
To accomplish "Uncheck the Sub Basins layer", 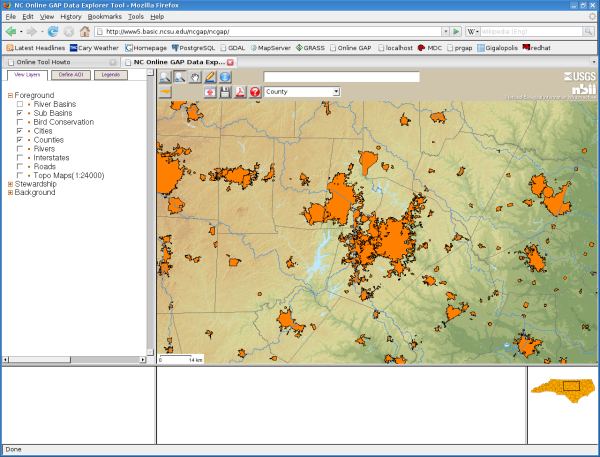I will tap(20, 113).
